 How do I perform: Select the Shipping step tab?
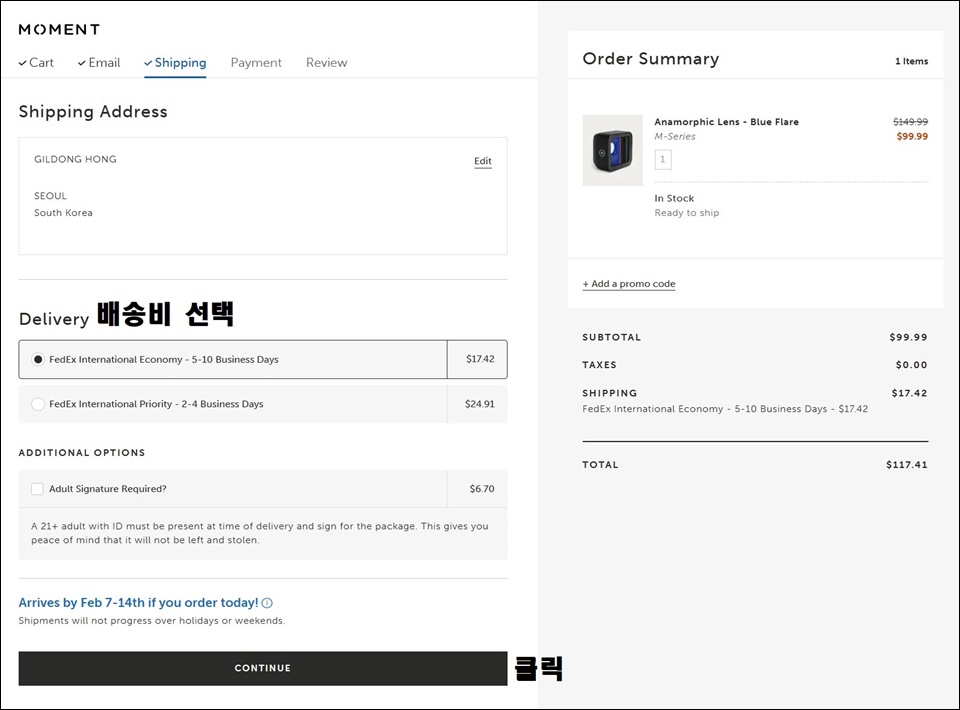click(175, 62)
